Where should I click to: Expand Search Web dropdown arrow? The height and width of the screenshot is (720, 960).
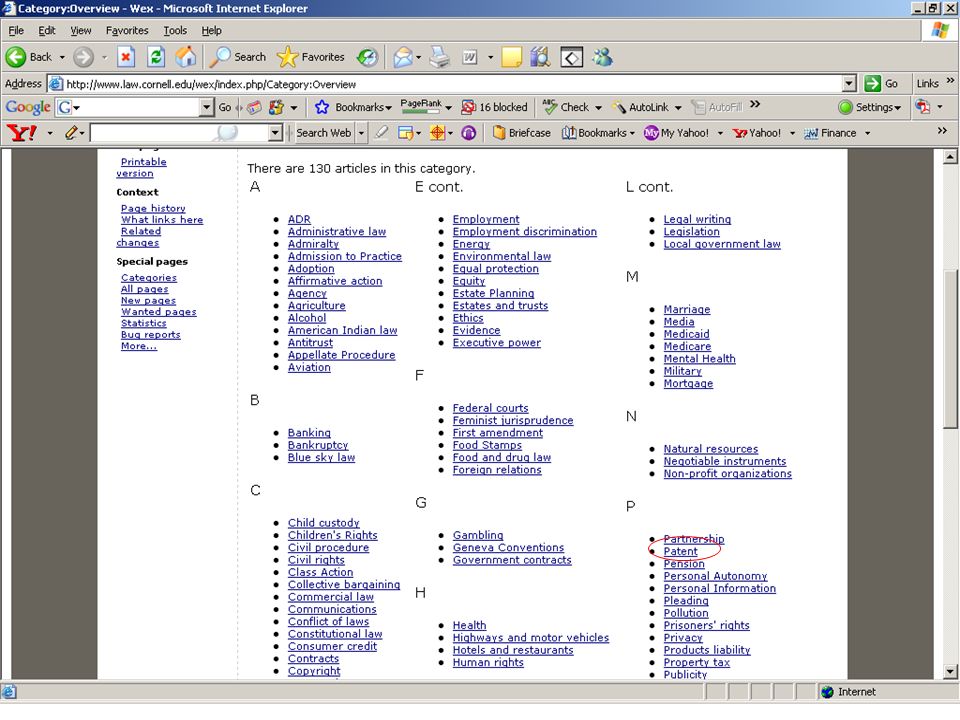361,133
